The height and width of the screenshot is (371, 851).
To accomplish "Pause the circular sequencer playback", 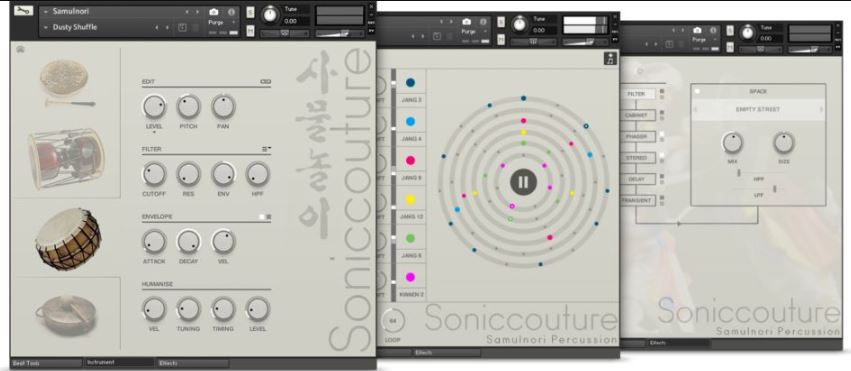I will point(523,182).
